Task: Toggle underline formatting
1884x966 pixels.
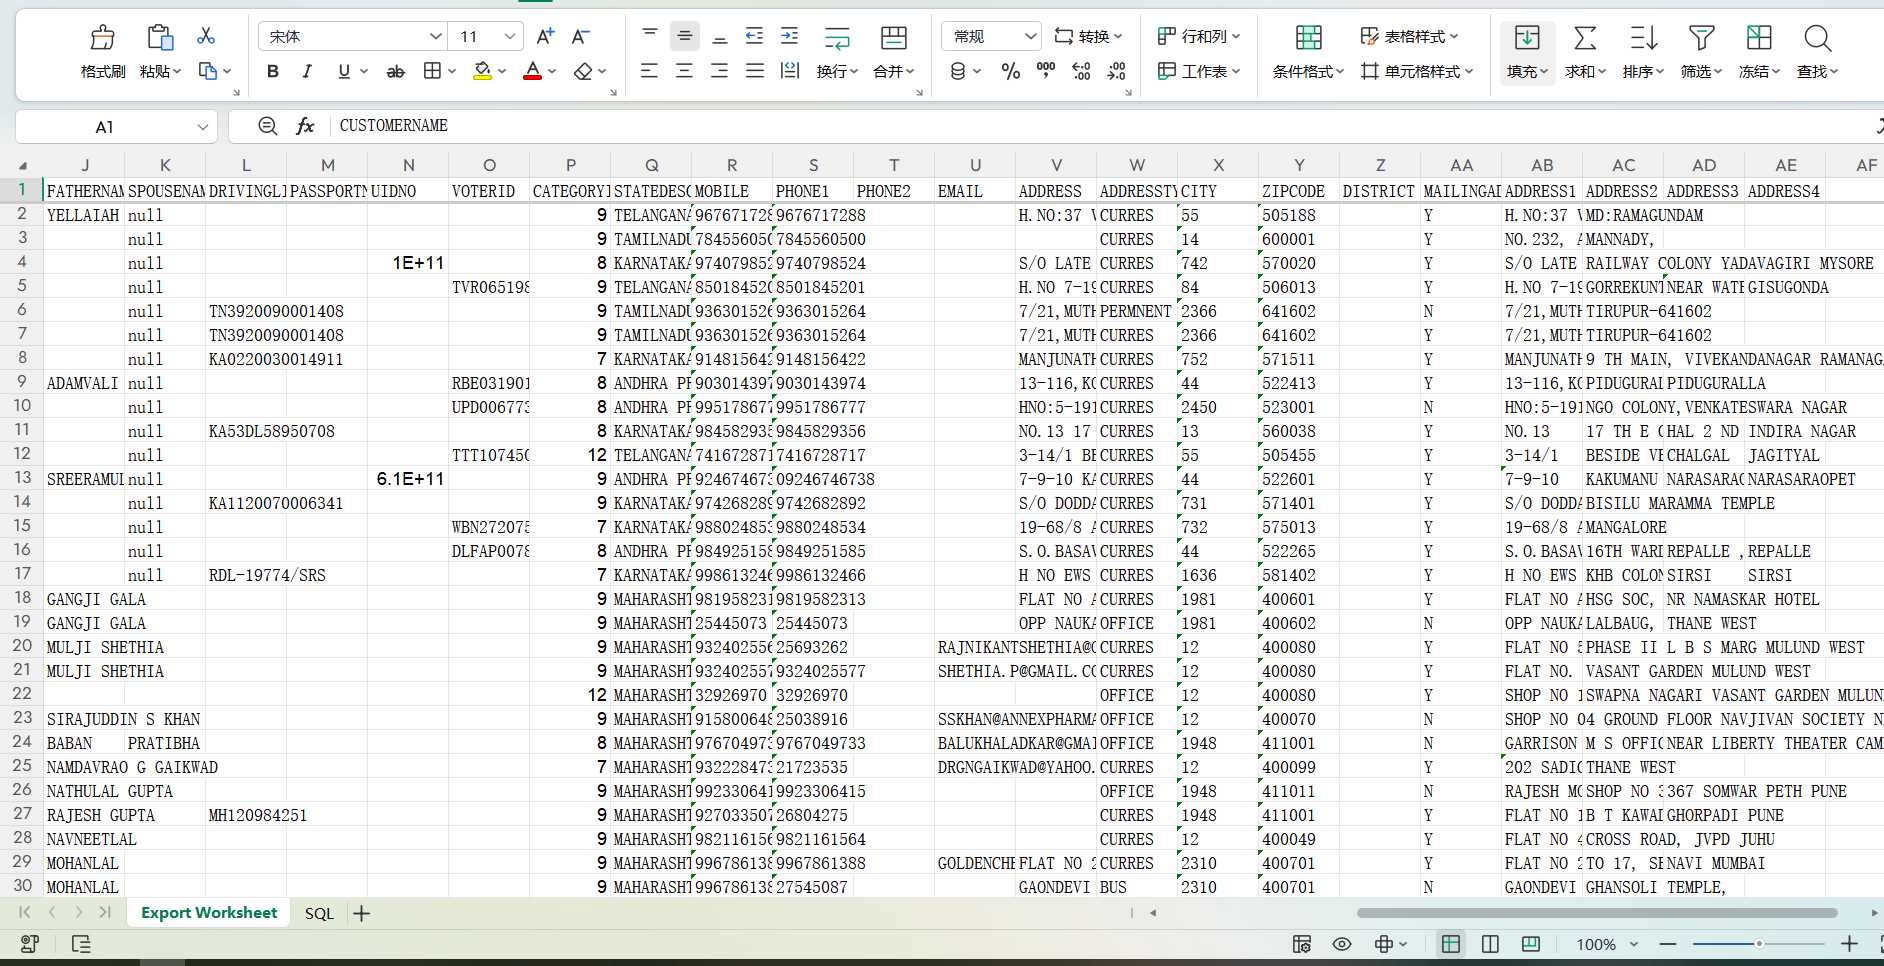Action: coord(344,71)
